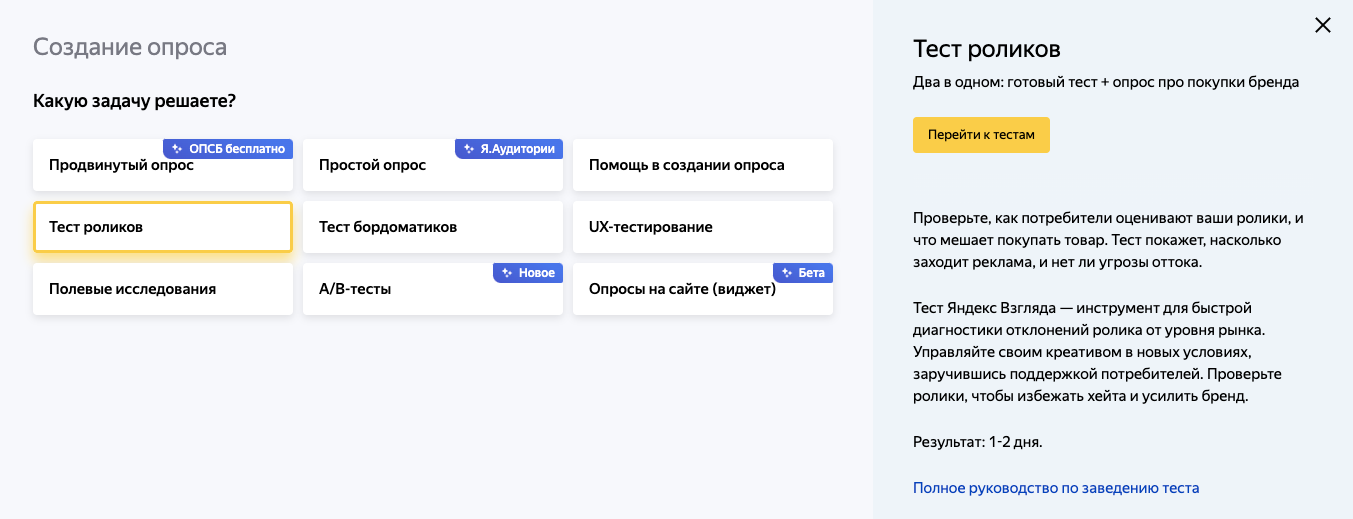Close the survey creation dialog

click(1322, 26)
